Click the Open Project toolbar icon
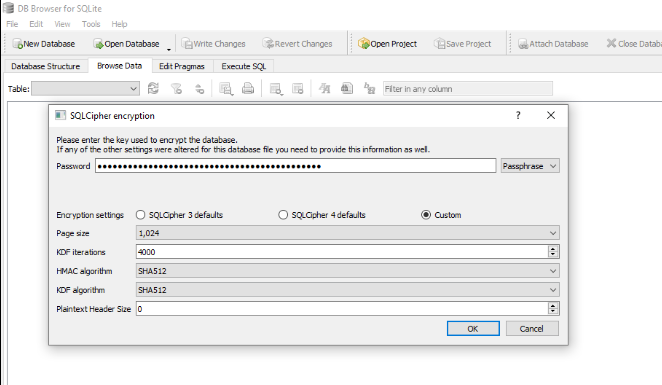The width and height of the screenshot is (662, 385). coord(364,44)
